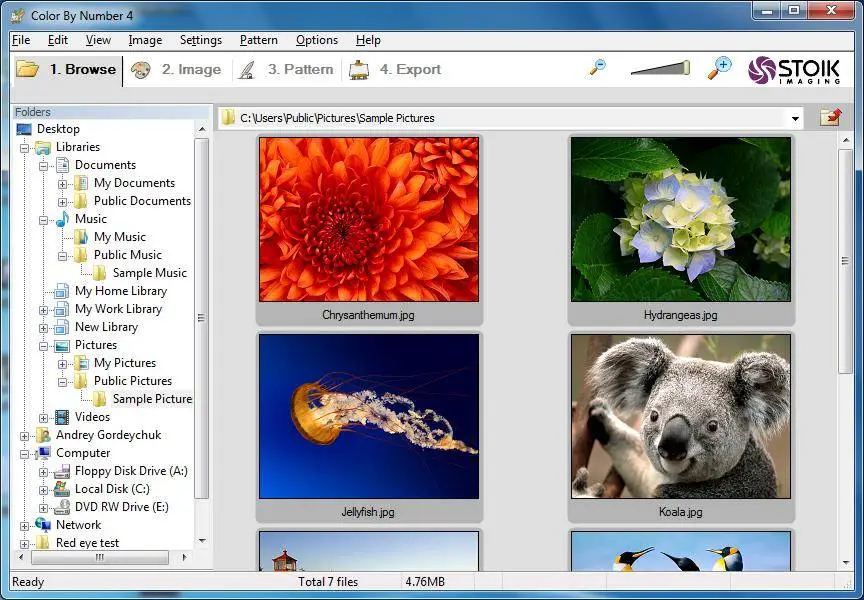864x600 pixels.
Task: Click the Pictures library icon
Action: pyautogui.click(x=62, y=345)
